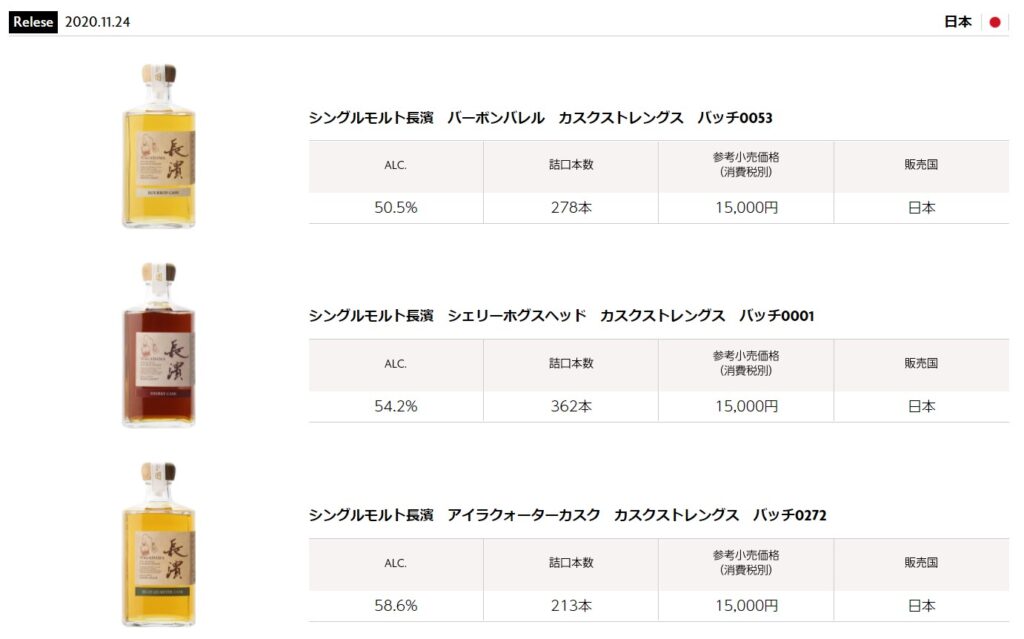
Task: Open the Bourbon Barrel bottle thumbnail
Action: click(x=159, y=146)
